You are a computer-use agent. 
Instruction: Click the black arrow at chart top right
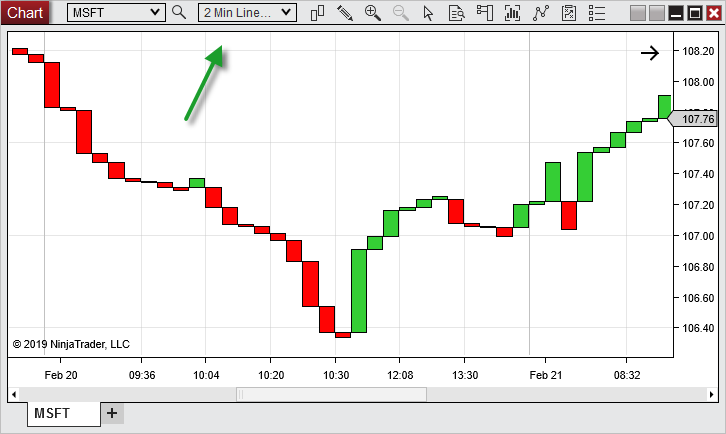650,54
